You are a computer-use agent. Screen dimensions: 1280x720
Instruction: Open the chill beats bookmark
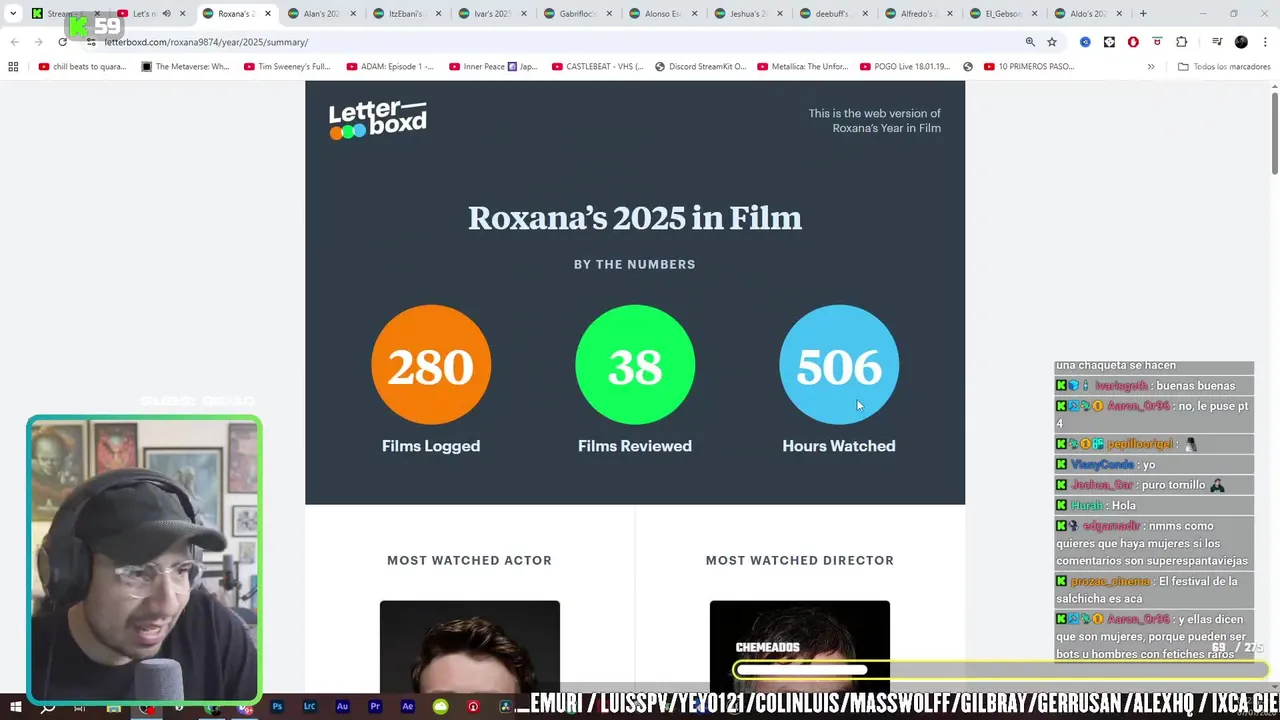[82, 67]
